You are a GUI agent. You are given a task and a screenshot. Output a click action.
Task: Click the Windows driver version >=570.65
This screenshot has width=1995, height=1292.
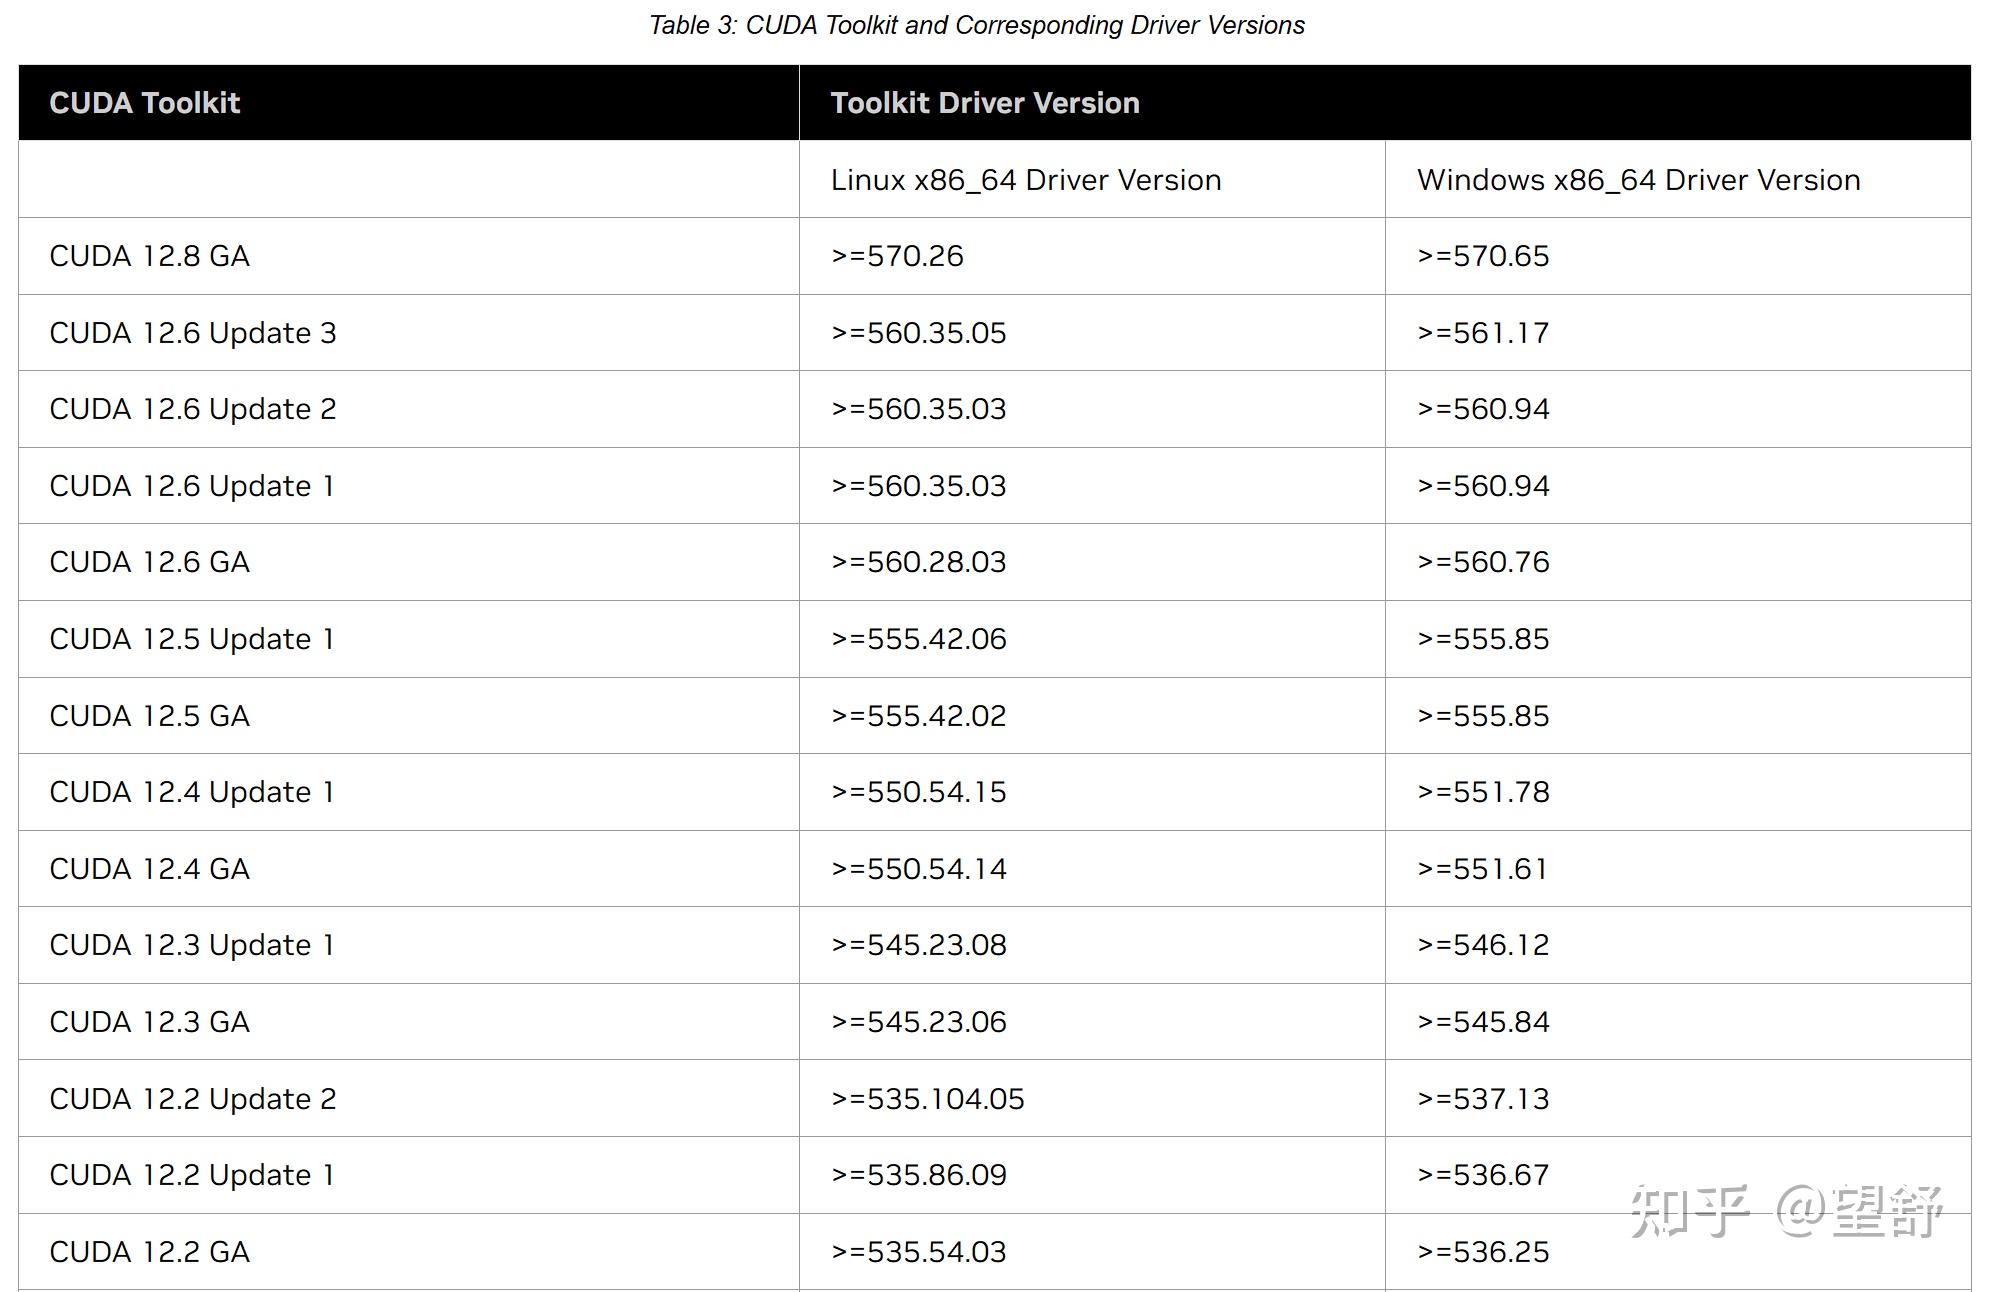pos(1483,256)
